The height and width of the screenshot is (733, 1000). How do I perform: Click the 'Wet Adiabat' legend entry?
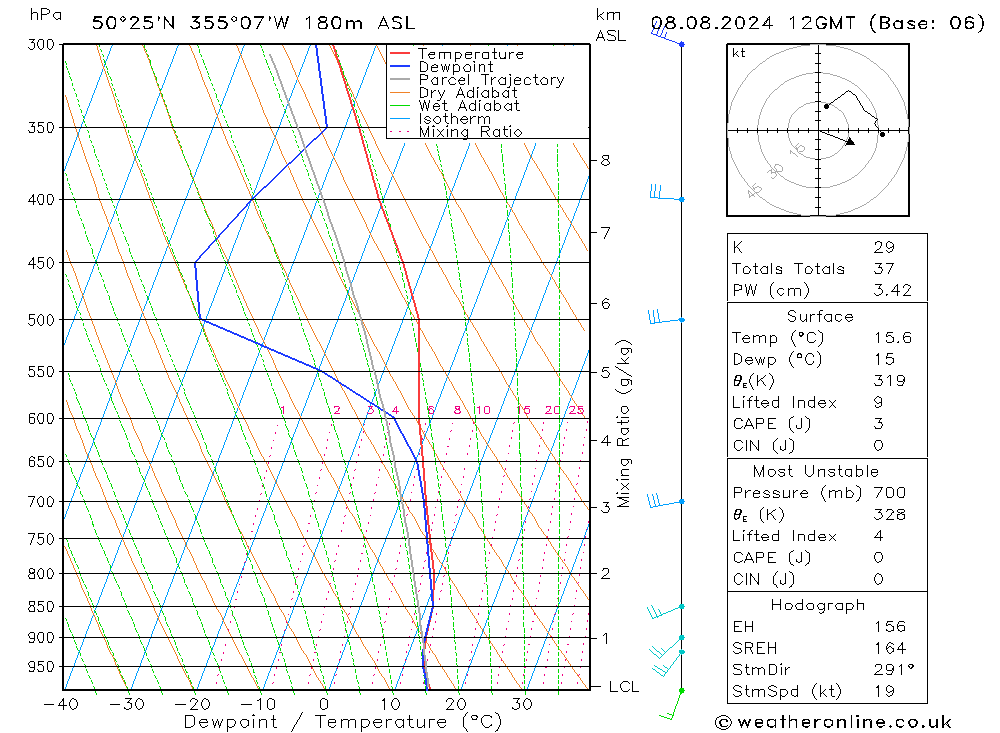(x=469, y=105)
